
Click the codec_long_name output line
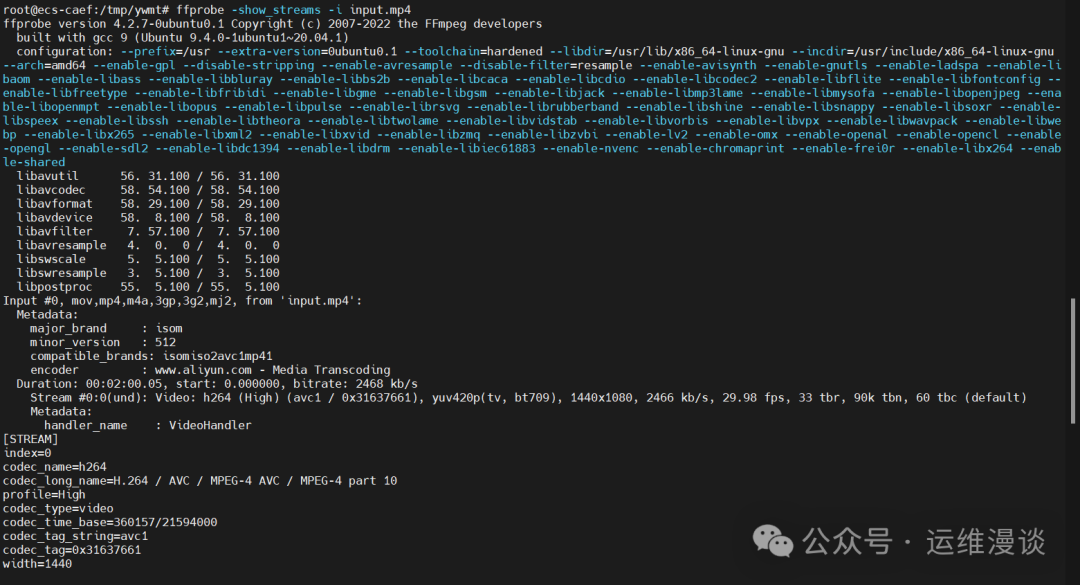[200, 481]
